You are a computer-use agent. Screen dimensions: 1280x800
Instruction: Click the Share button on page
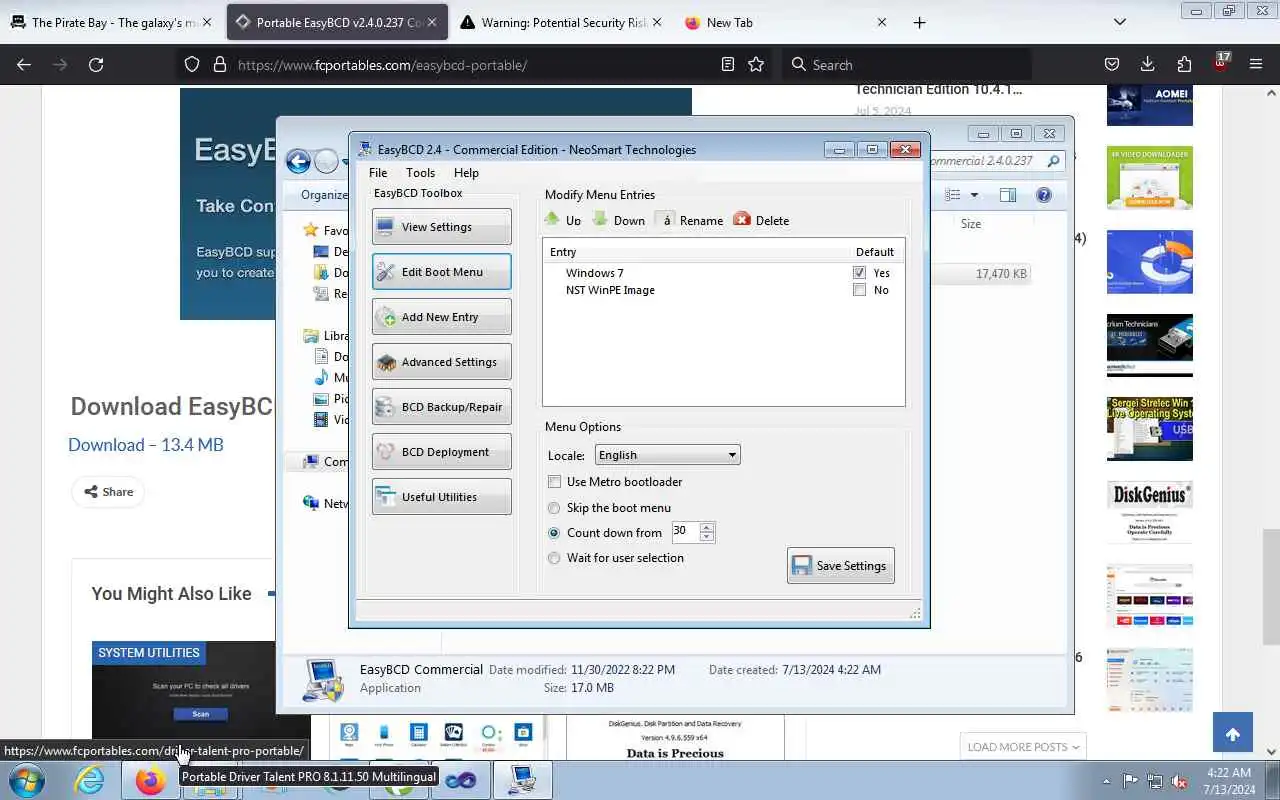pyautogui.click(x=108, y=491)
